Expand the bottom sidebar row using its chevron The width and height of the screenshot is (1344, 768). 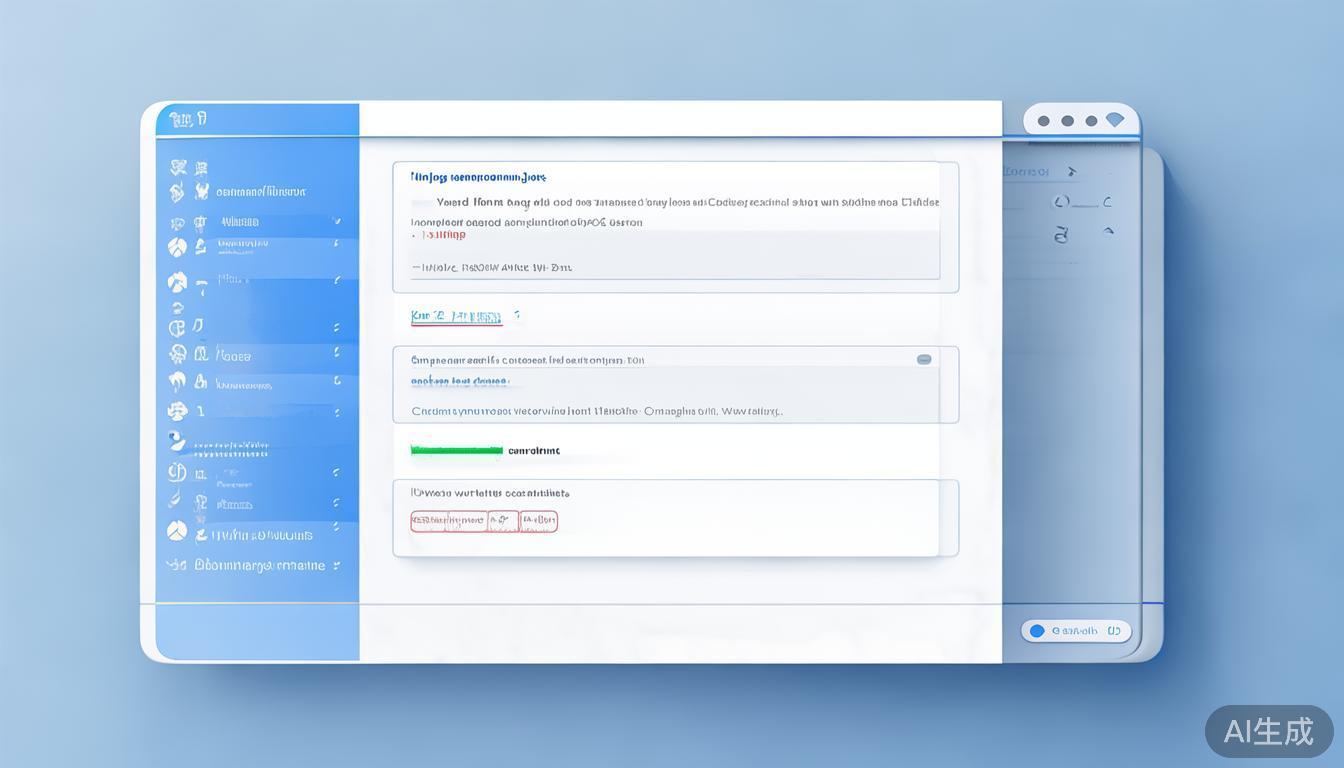tap(337, 566)
